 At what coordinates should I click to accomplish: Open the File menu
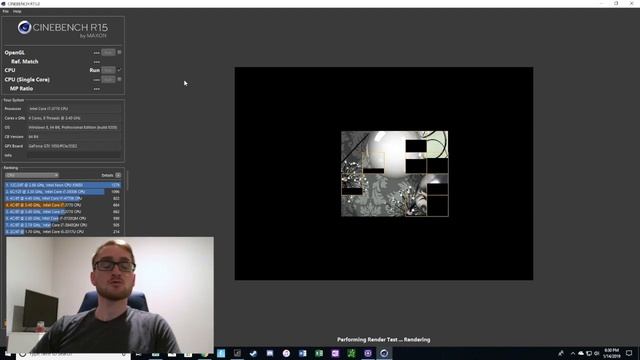(5, 11)
